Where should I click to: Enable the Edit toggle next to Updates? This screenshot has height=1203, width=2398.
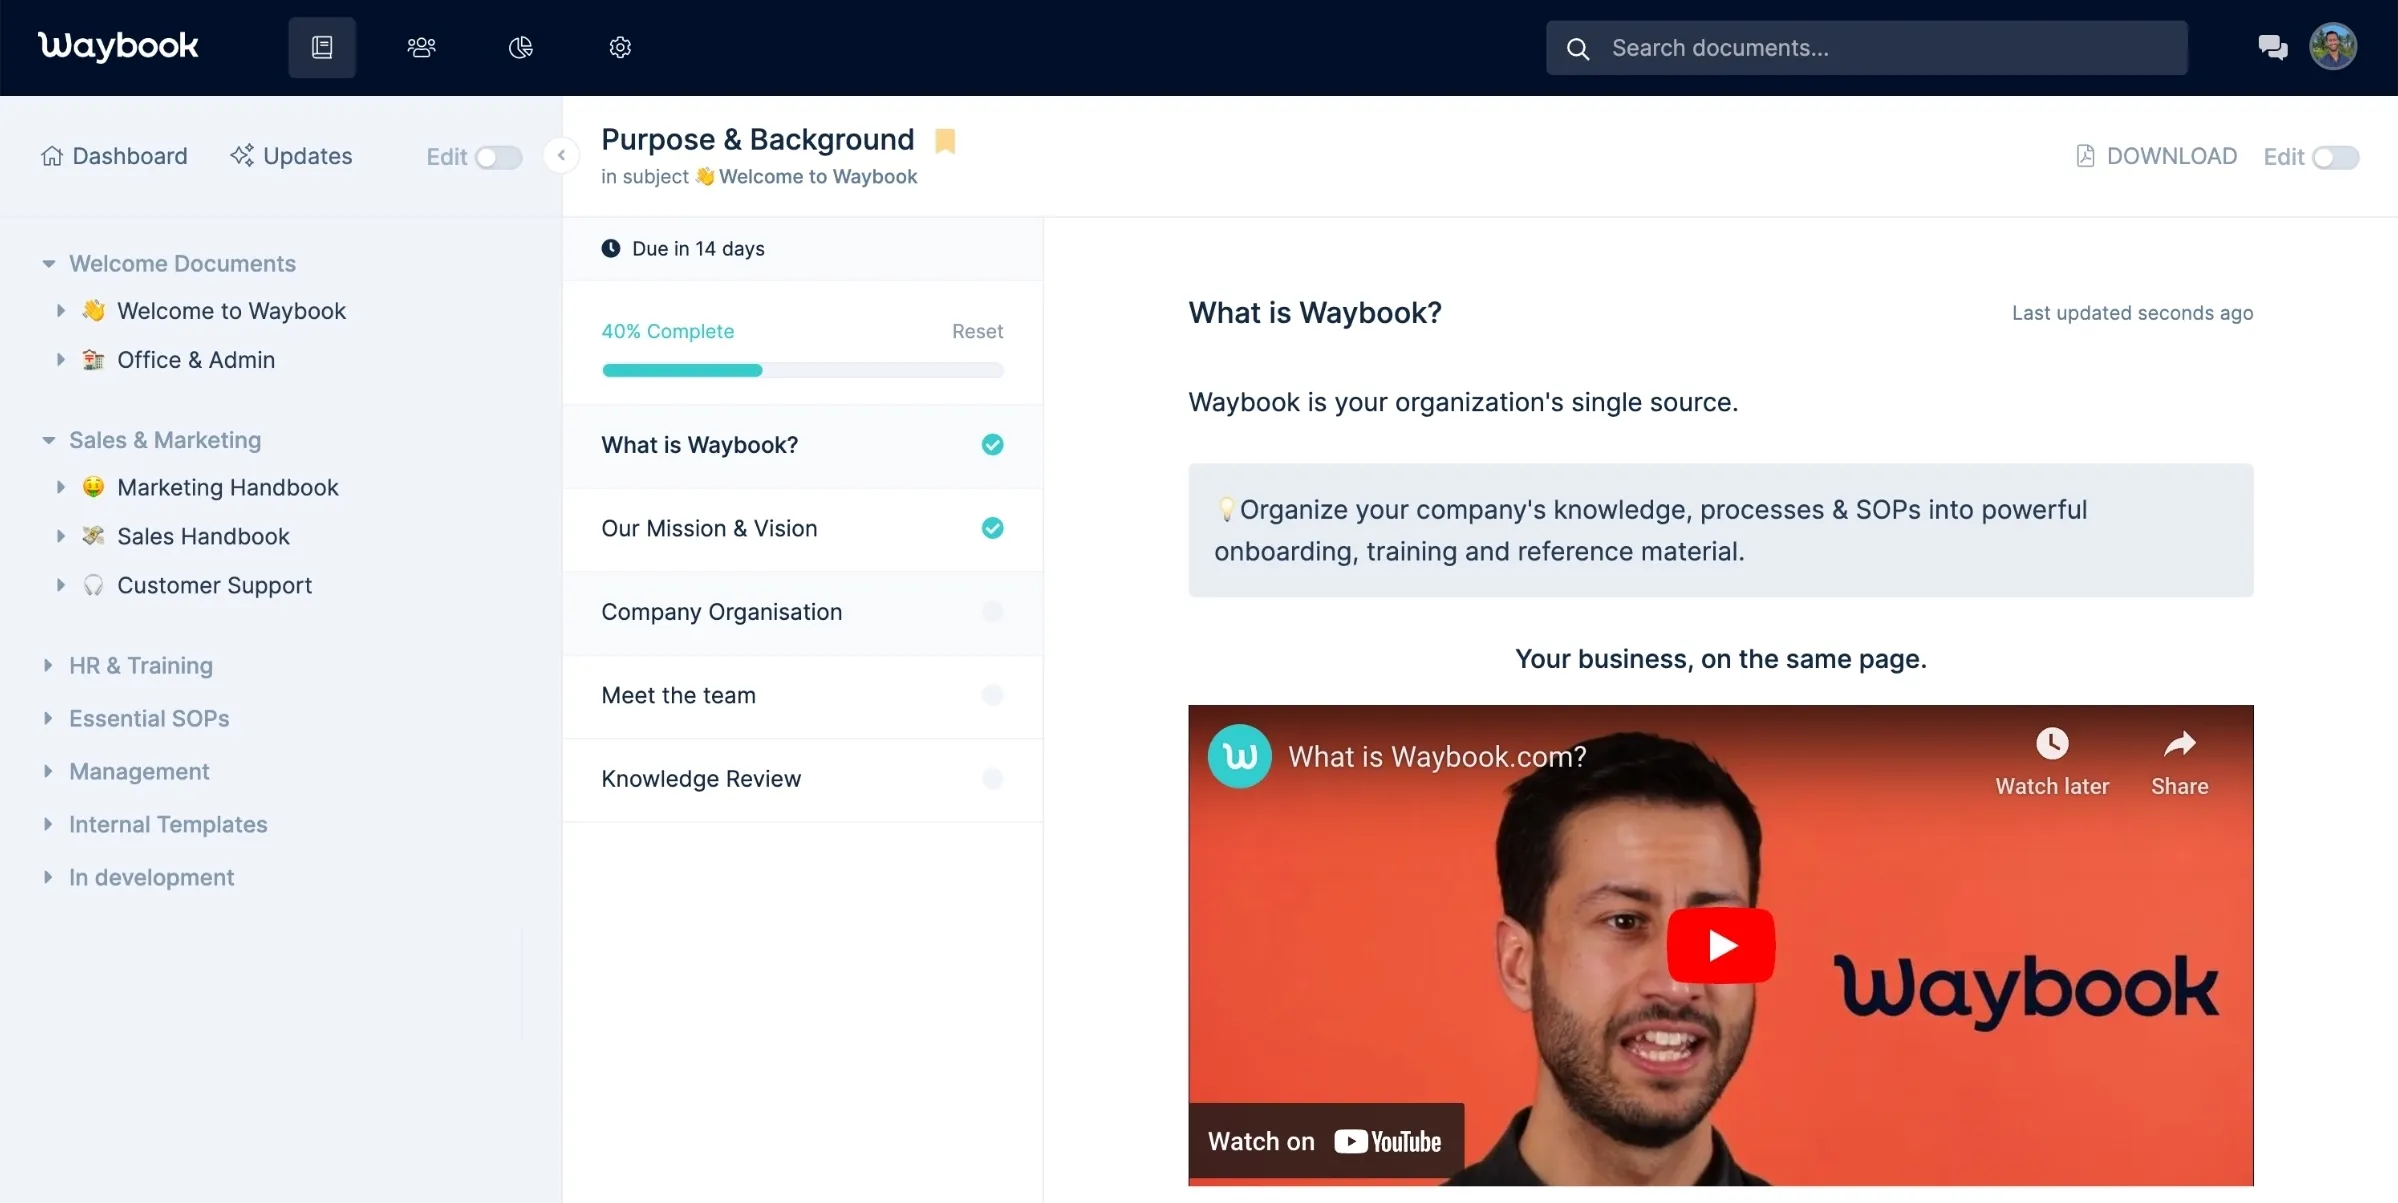point(498,157)
